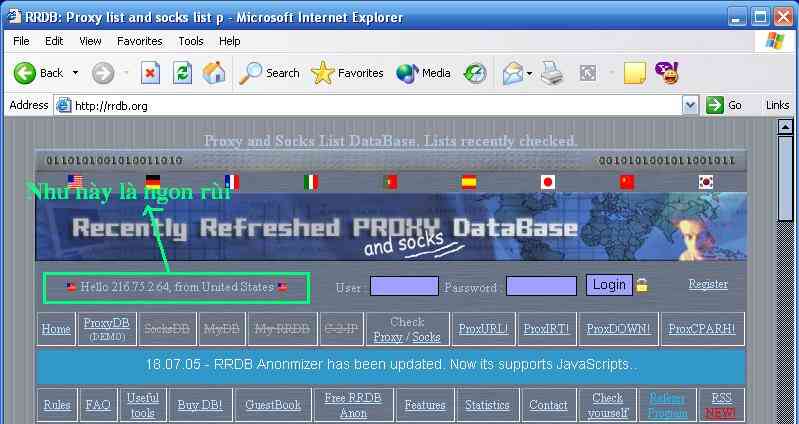Click the Print toolbar icon
Image resolution: width=799 pixels, height=424 pixels.
(x=552, y=73)
